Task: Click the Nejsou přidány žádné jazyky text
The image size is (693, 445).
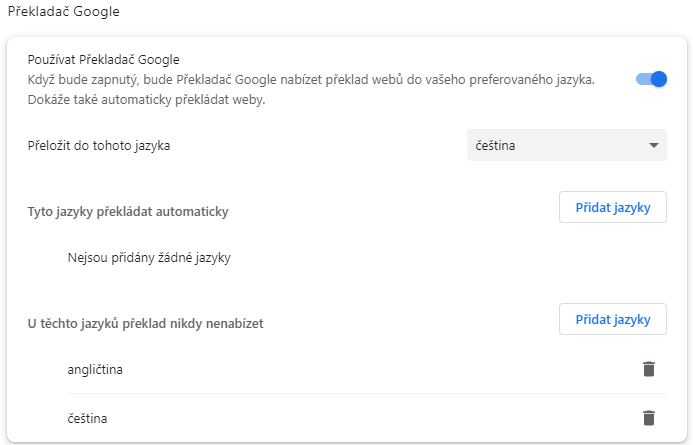Action: click(x=149, y=258)
